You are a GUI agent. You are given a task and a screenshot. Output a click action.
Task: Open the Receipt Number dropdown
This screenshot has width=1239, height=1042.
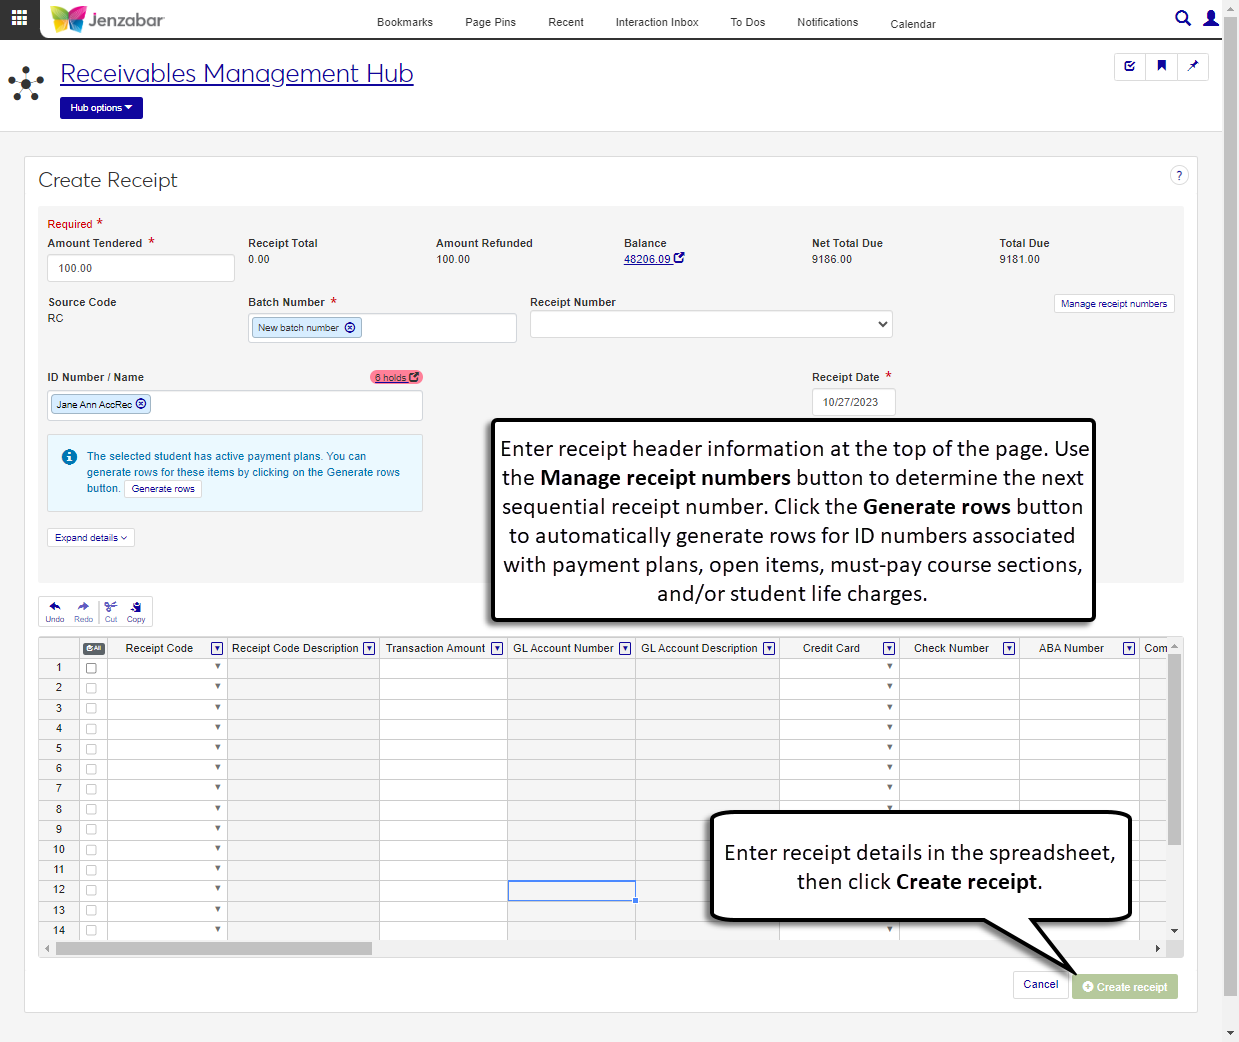[x=710, y=324]
